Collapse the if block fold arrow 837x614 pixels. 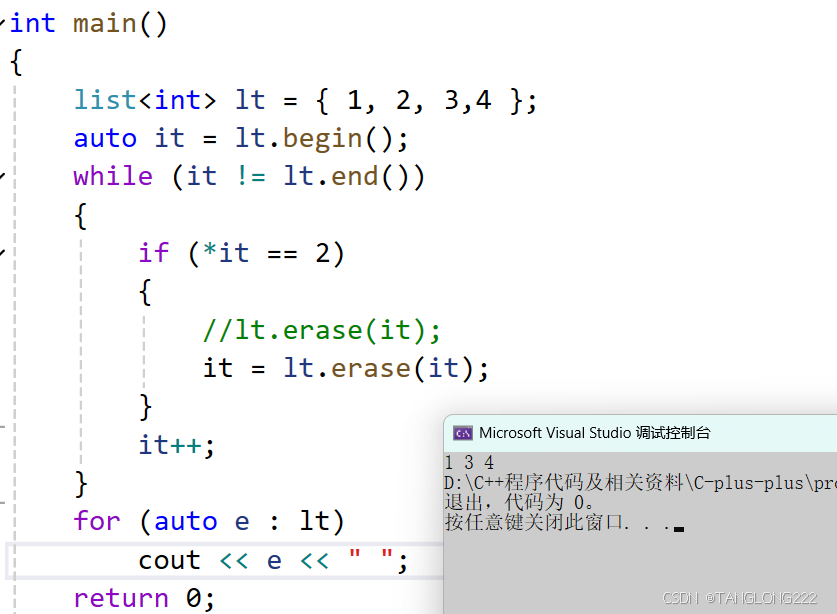[2, 252]
